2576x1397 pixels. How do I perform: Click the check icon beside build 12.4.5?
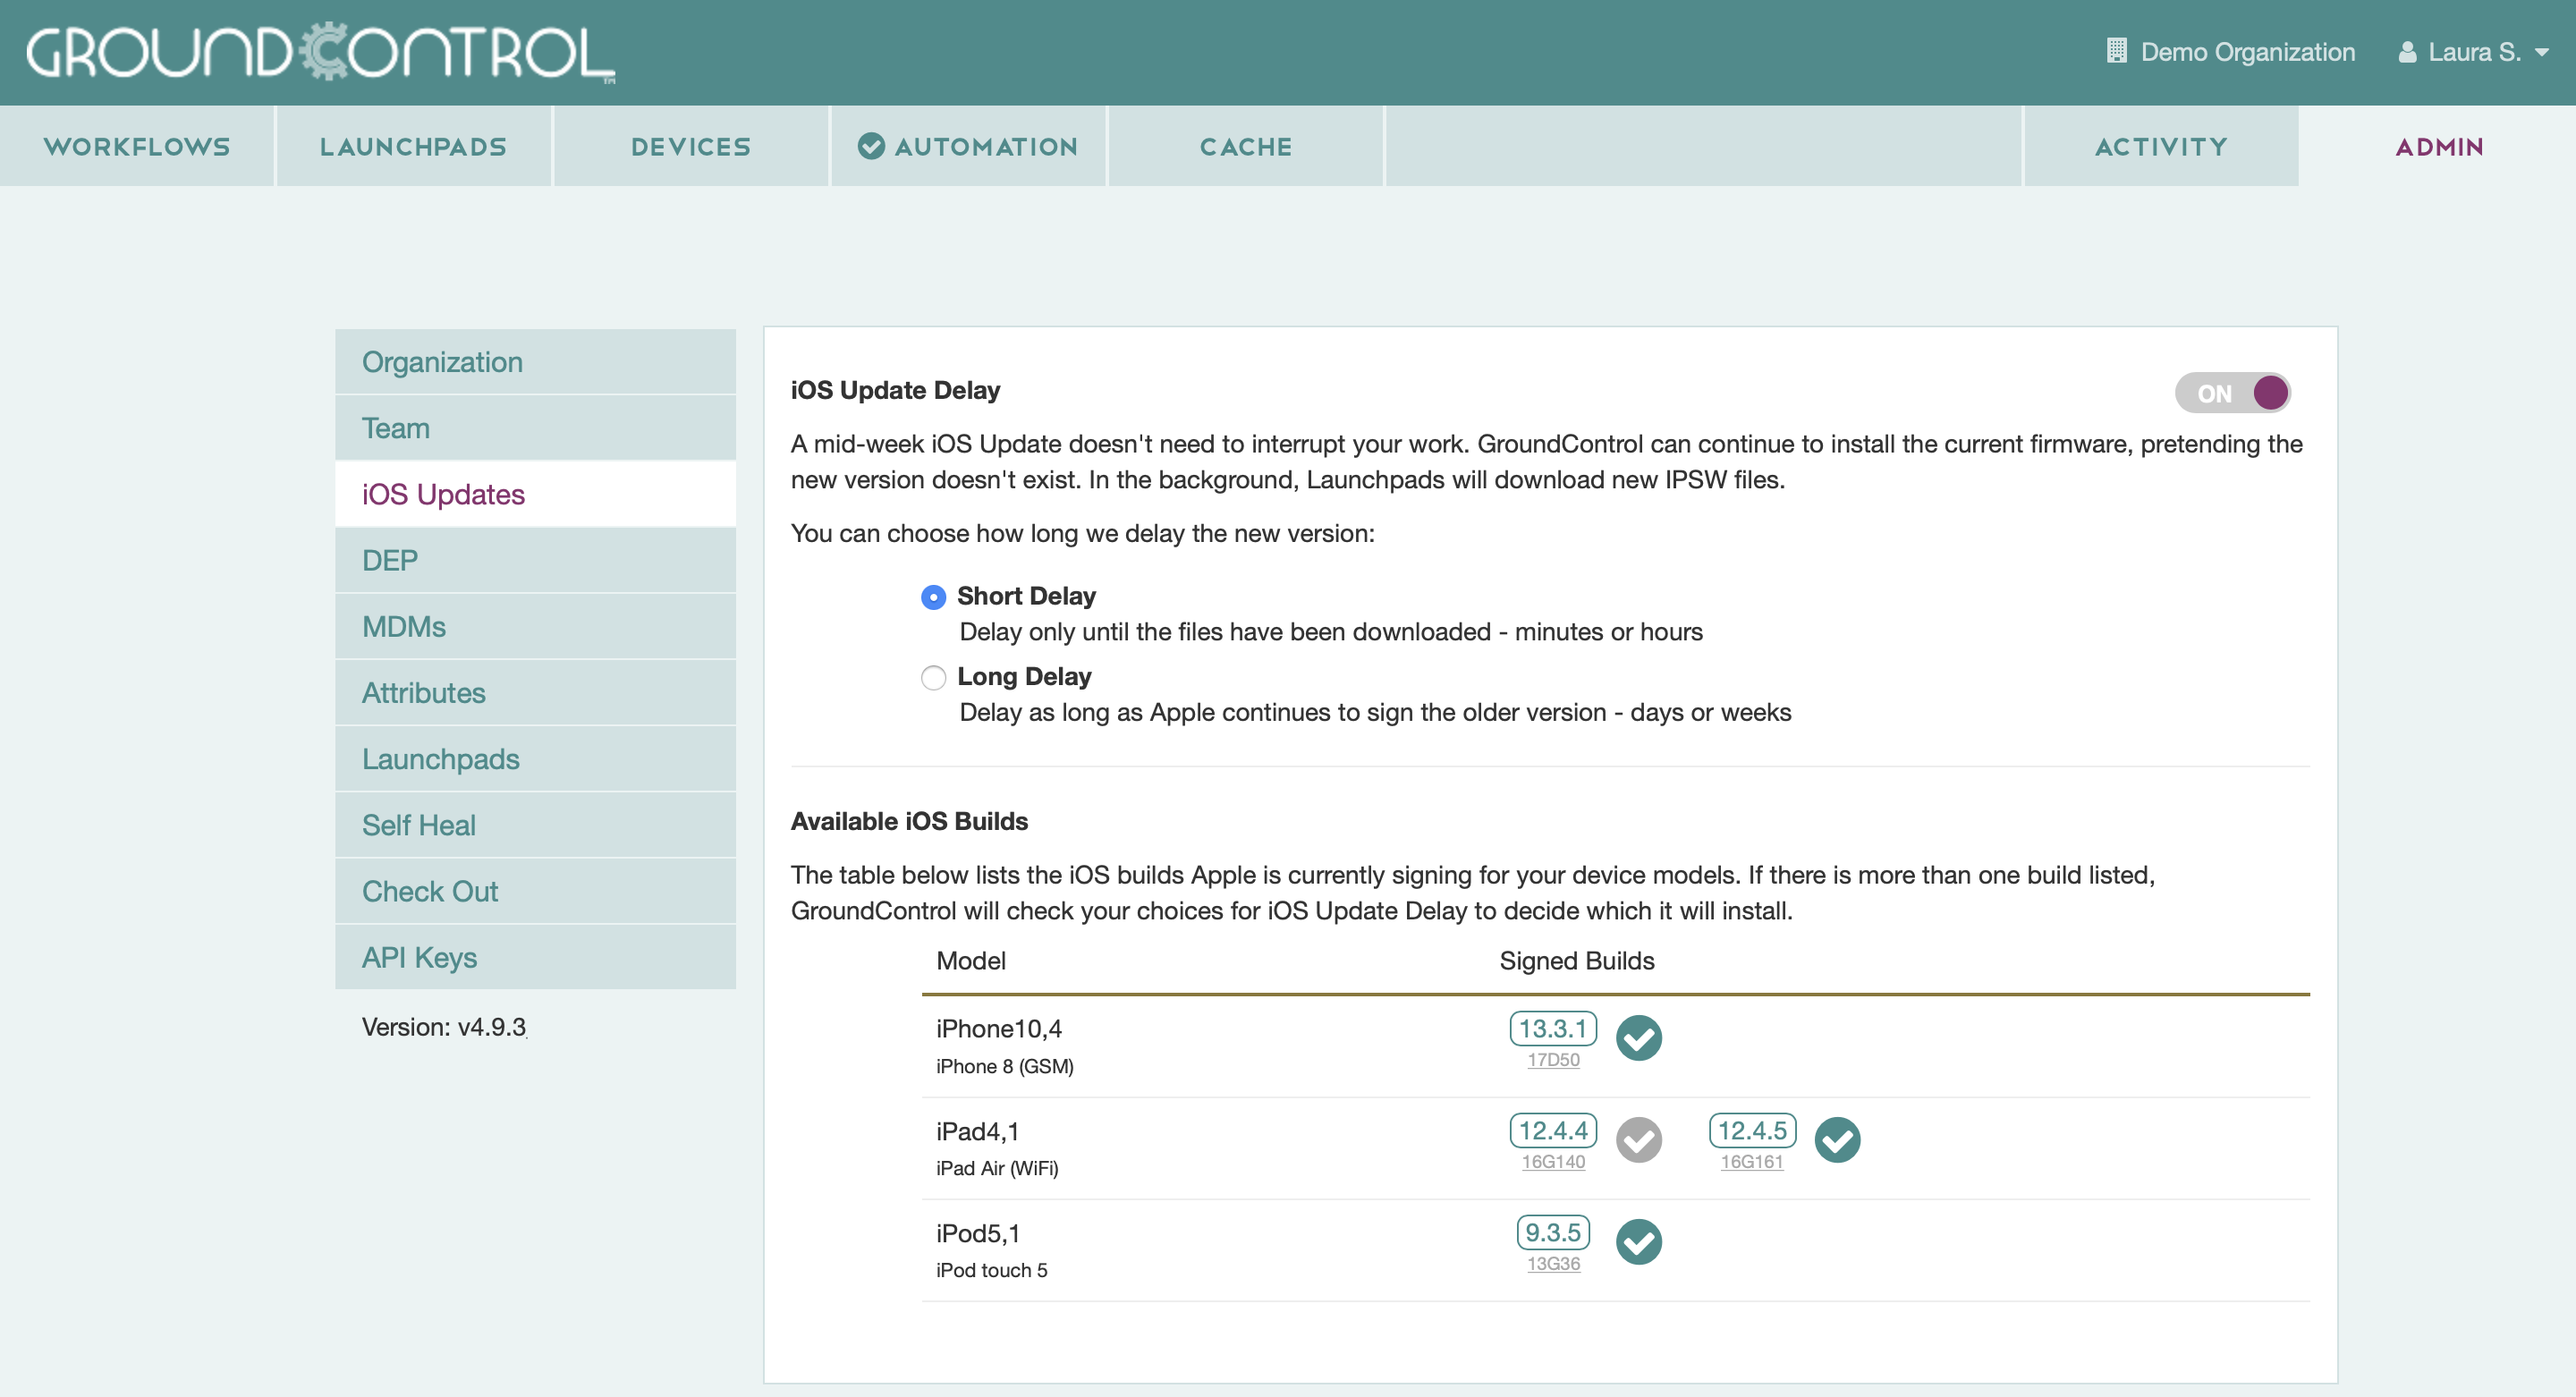pos(1837,1140)
